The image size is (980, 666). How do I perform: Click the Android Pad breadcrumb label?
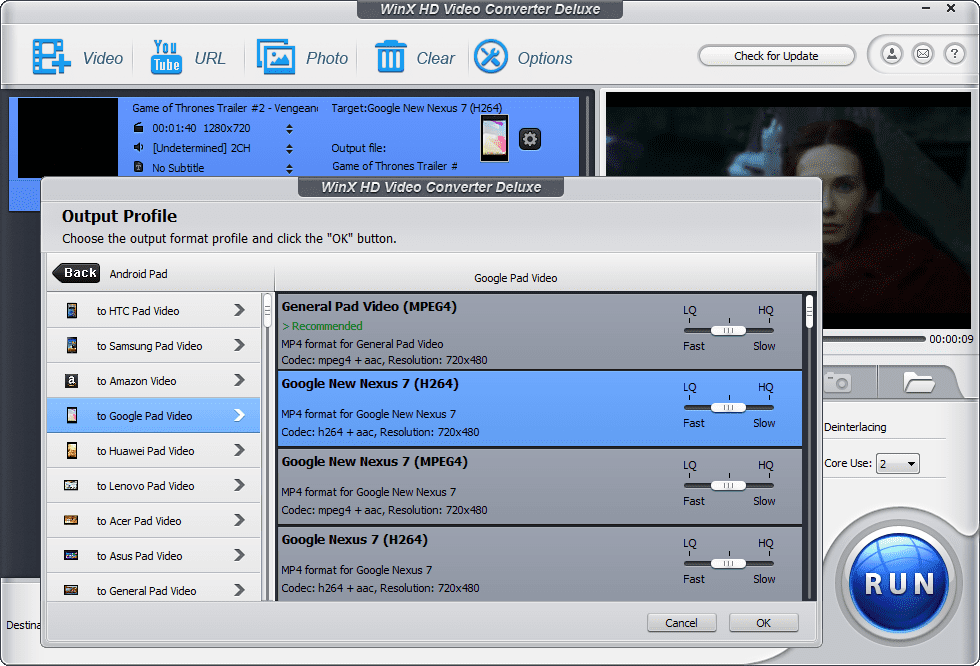(138, 274)
